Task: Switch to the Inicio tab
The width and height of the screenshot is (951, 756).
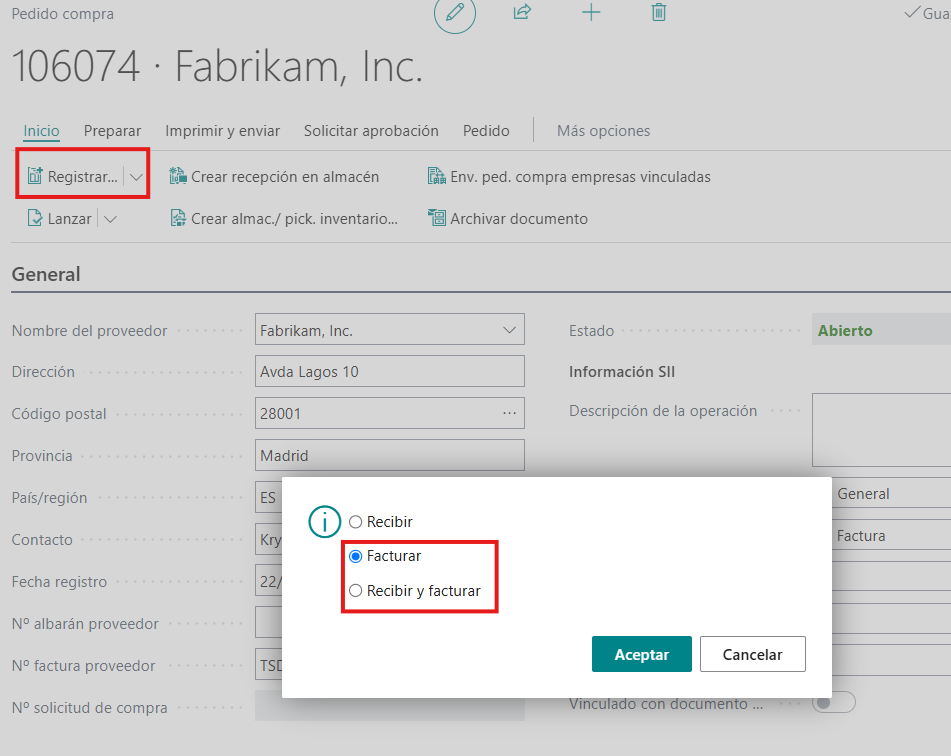Action: click(x=41, y=131)
